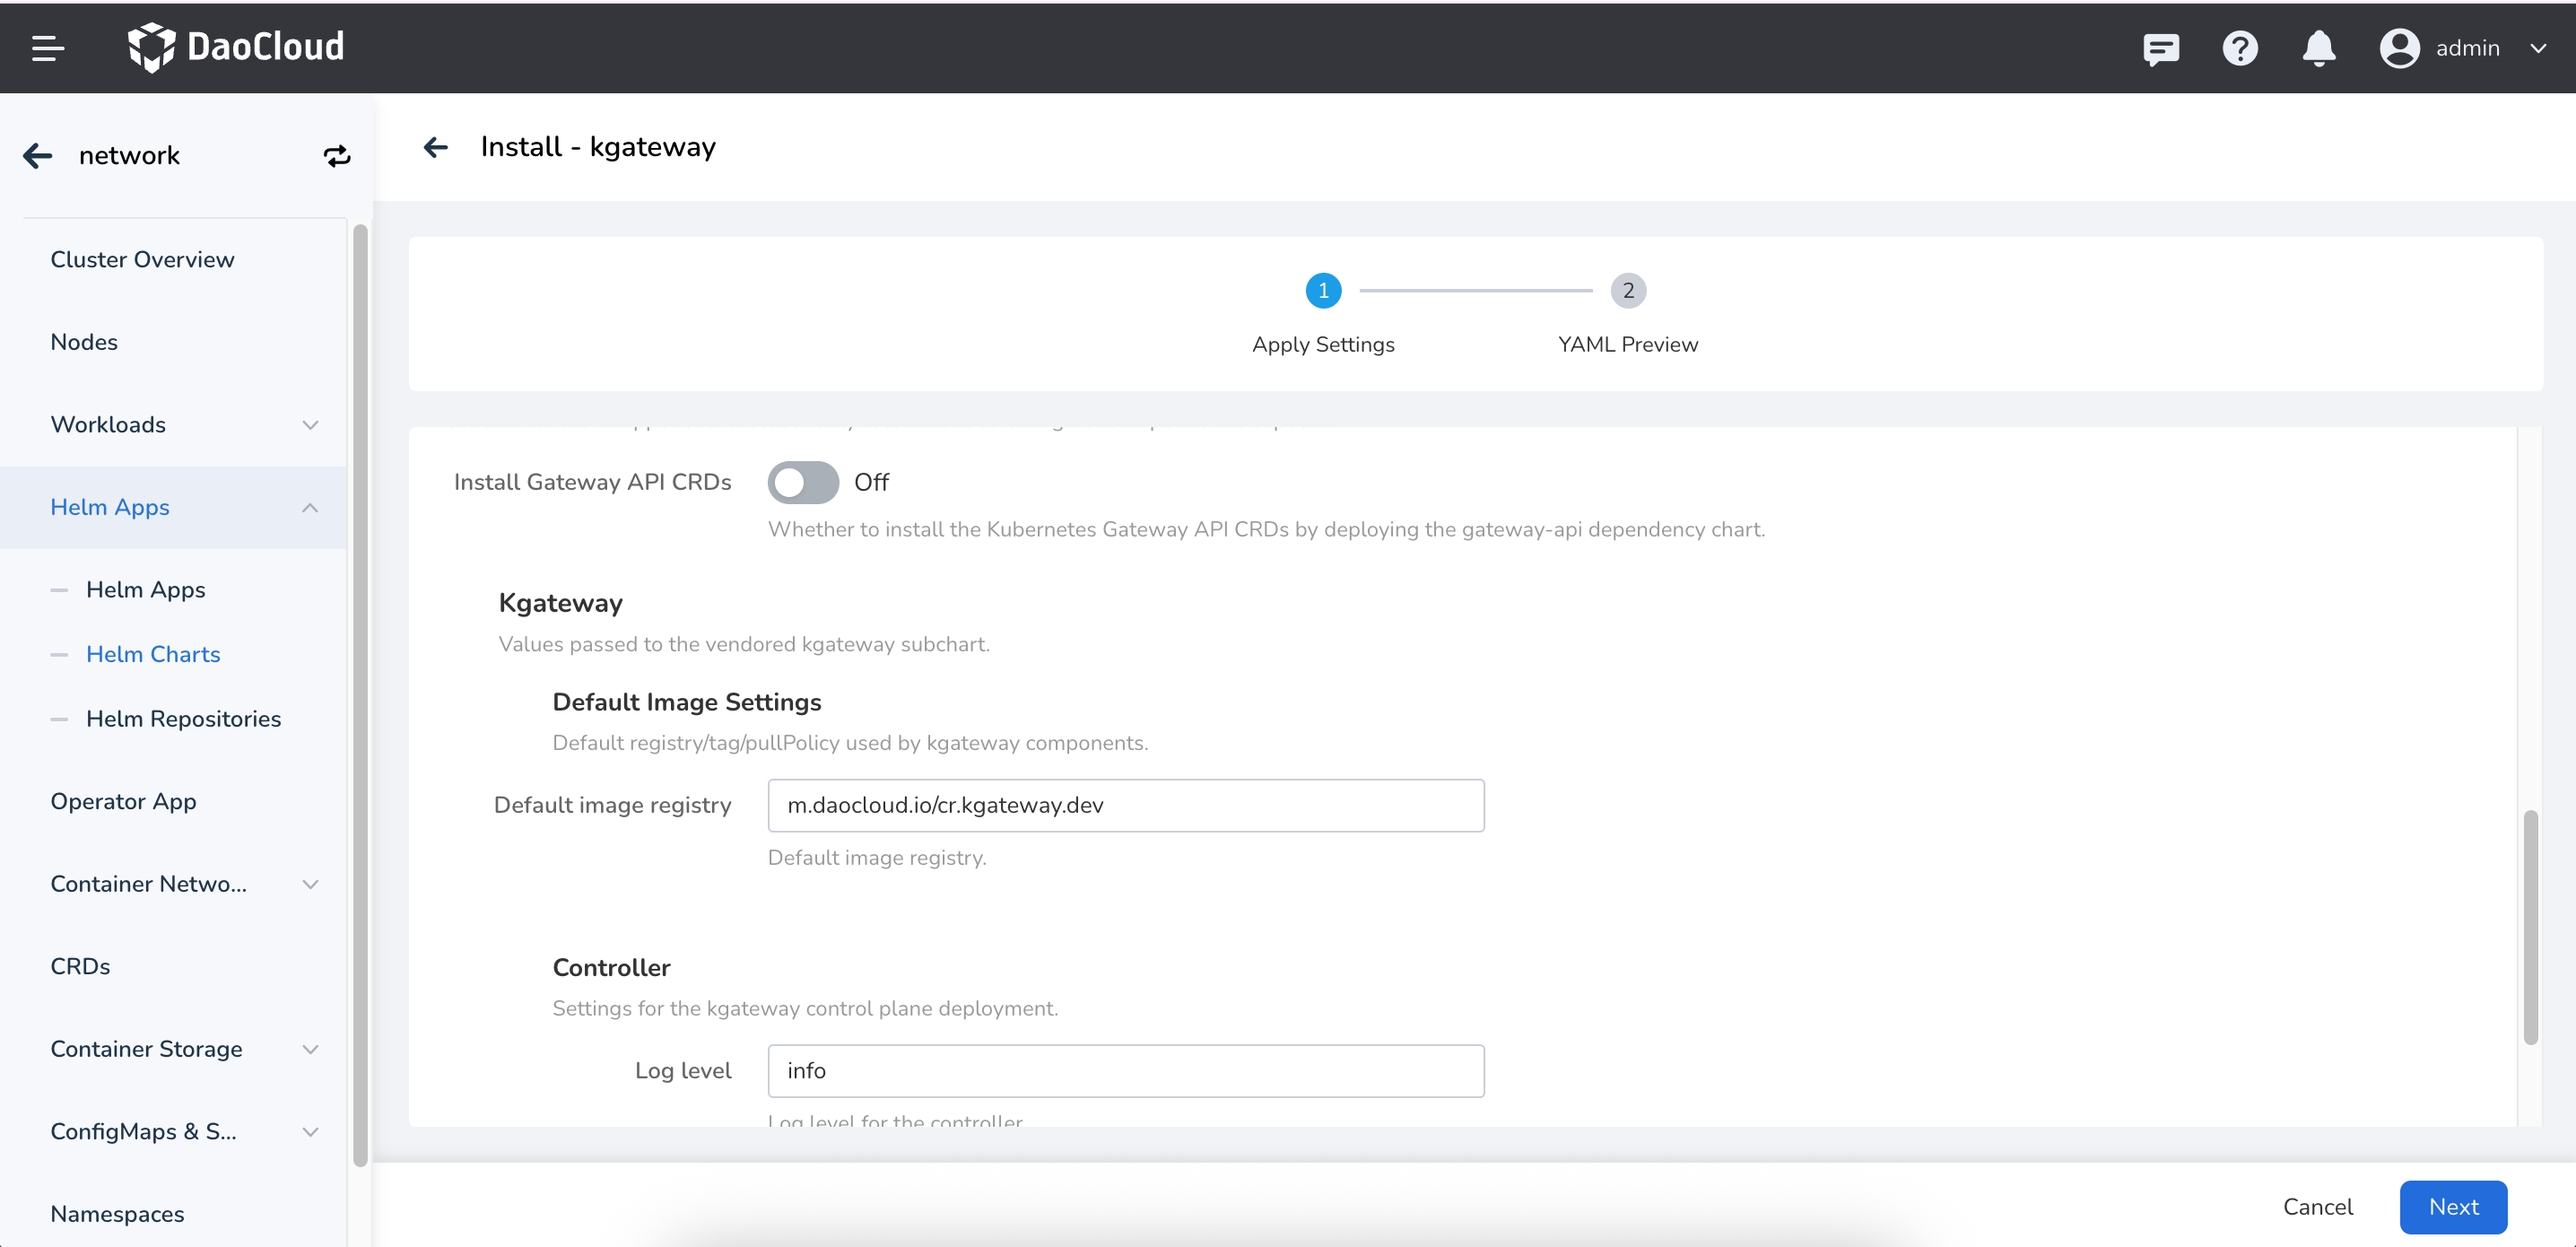Open Helm Repositories in sidebar
Viewport: 2576px width, 1247px height.
pos(183,718)
